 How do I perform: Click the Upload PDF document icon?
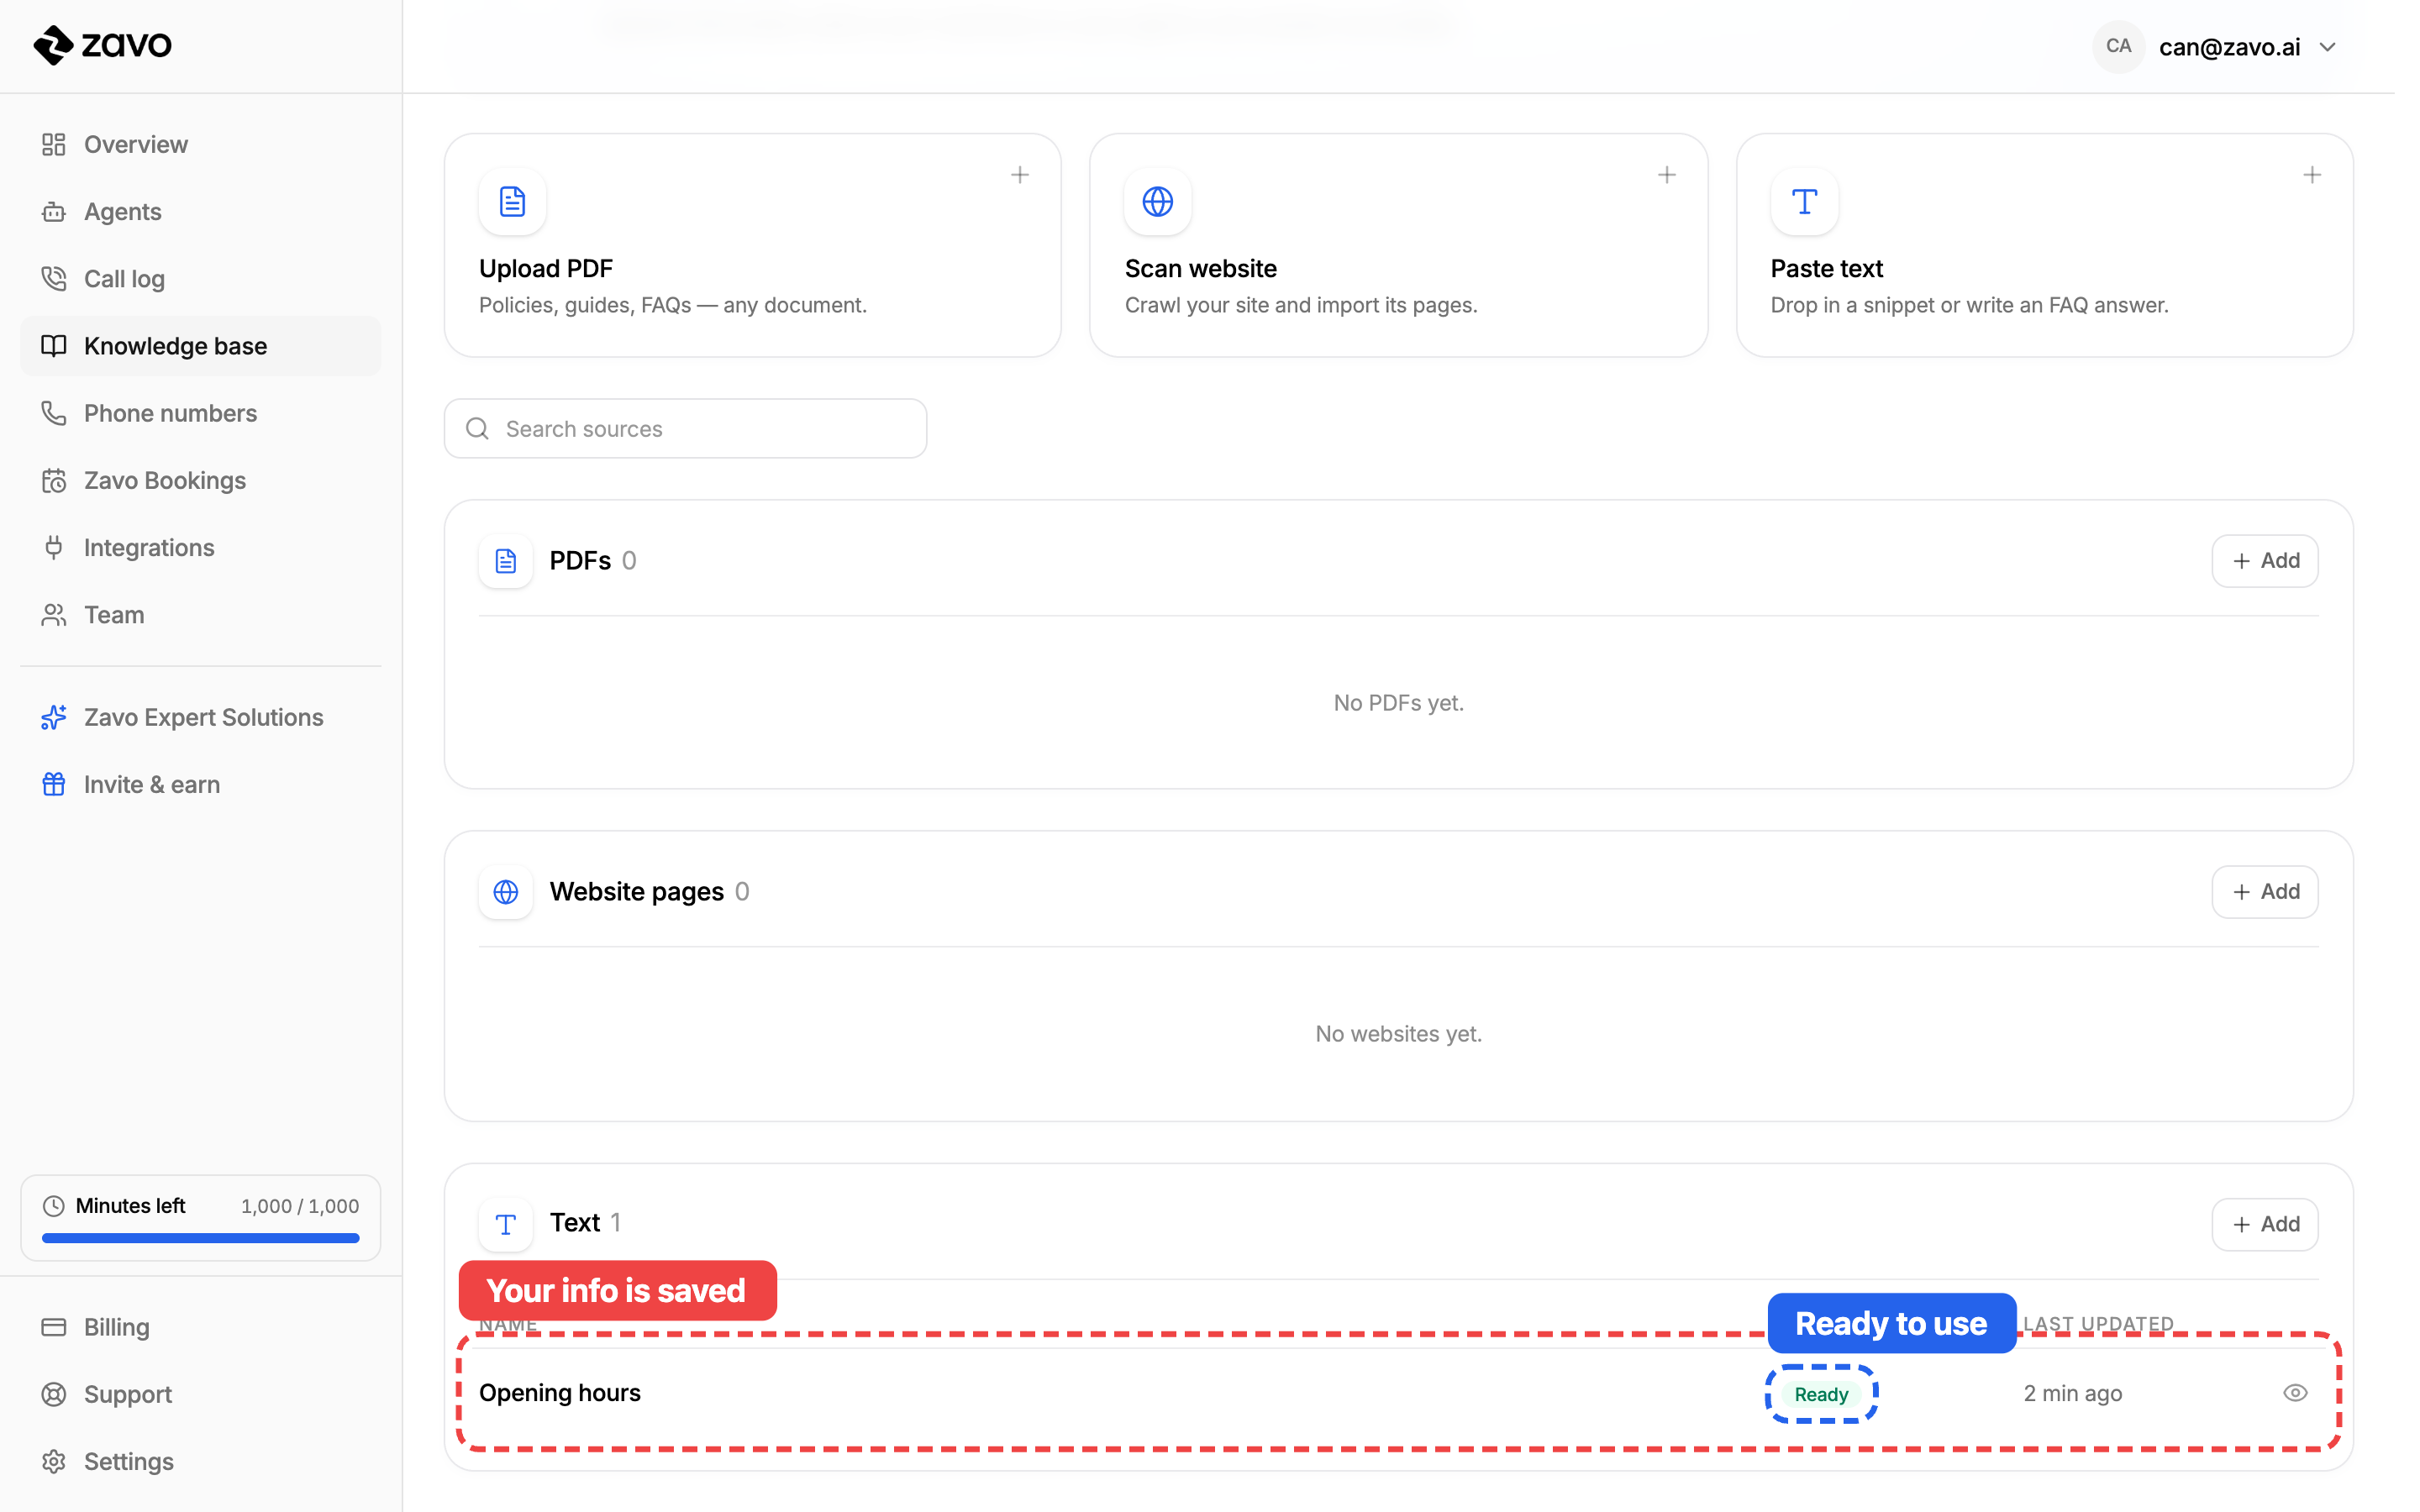coord(512,201)
